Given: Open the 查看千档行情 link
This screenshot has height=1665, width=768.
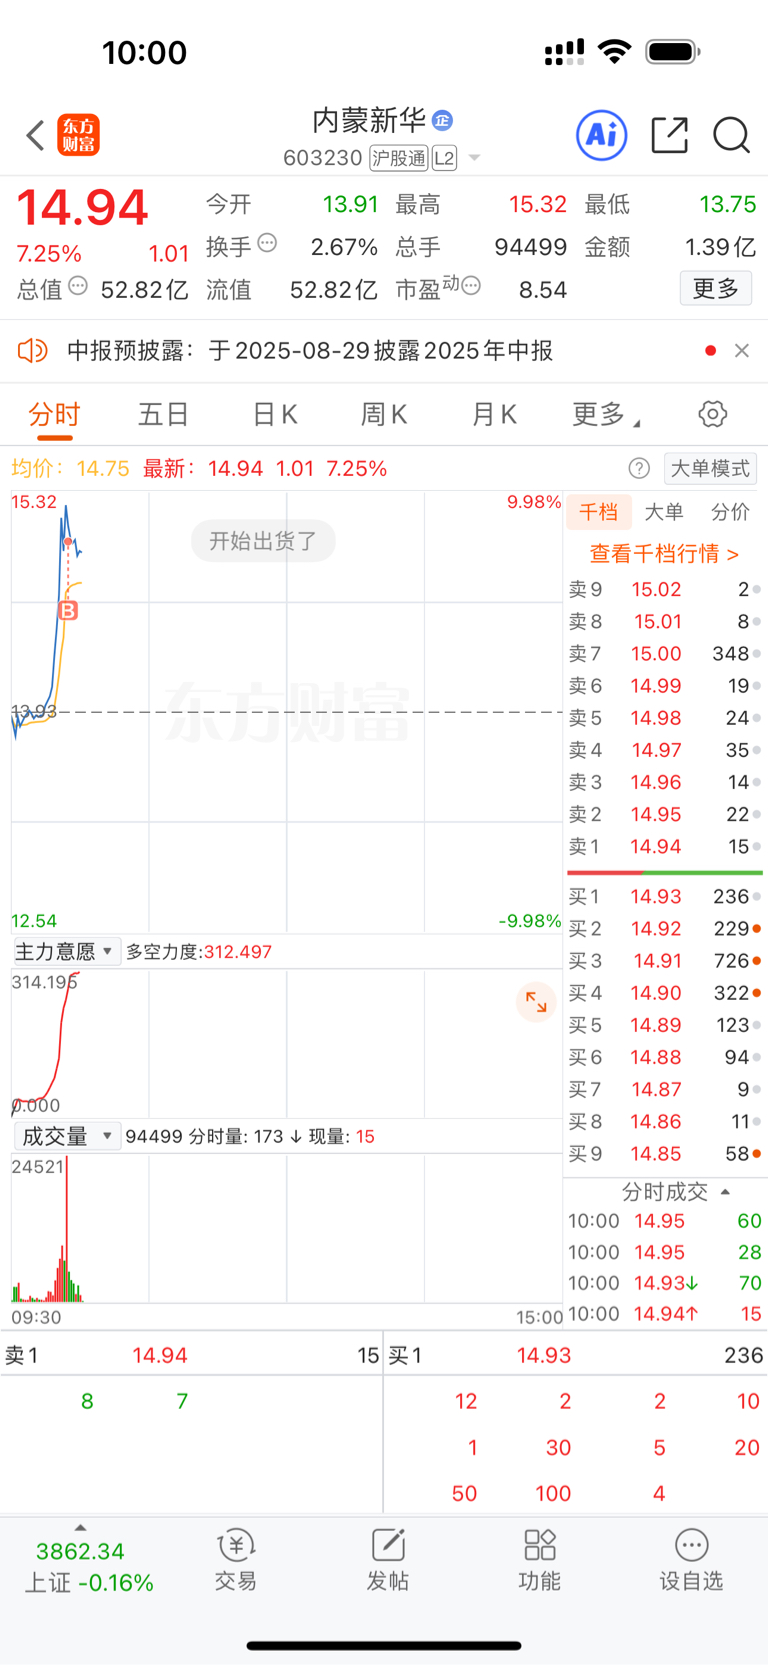Looking at the screenshot, I should tap(664, 553).
